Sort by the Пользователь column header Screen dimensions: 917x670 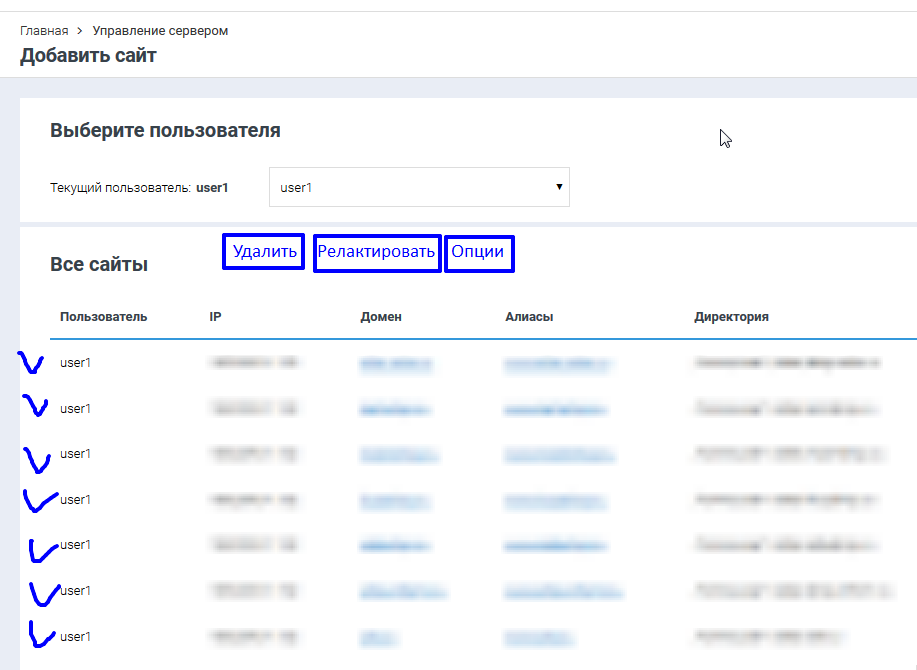pyautogui.click(x=103, y=317)
